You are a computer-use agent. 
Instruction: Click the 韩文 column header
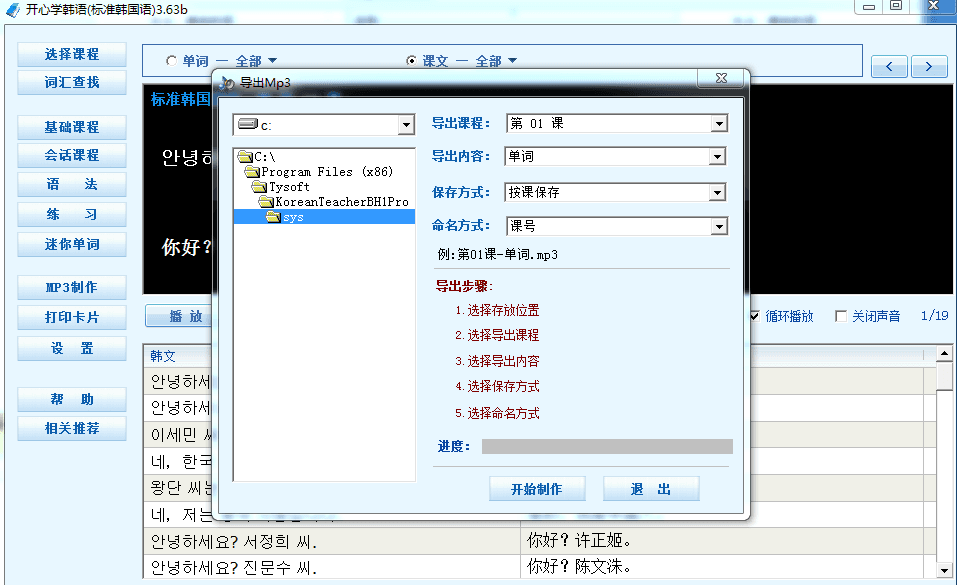click(x=163, y=356)
